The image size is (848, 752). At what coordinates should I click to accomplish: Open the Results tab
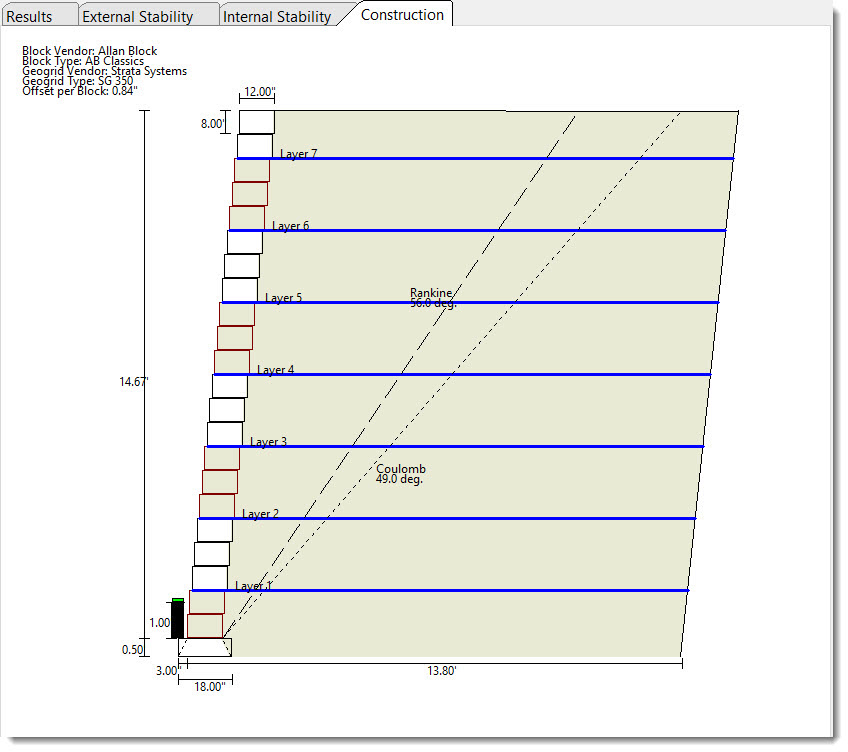[x=30, y=16]
